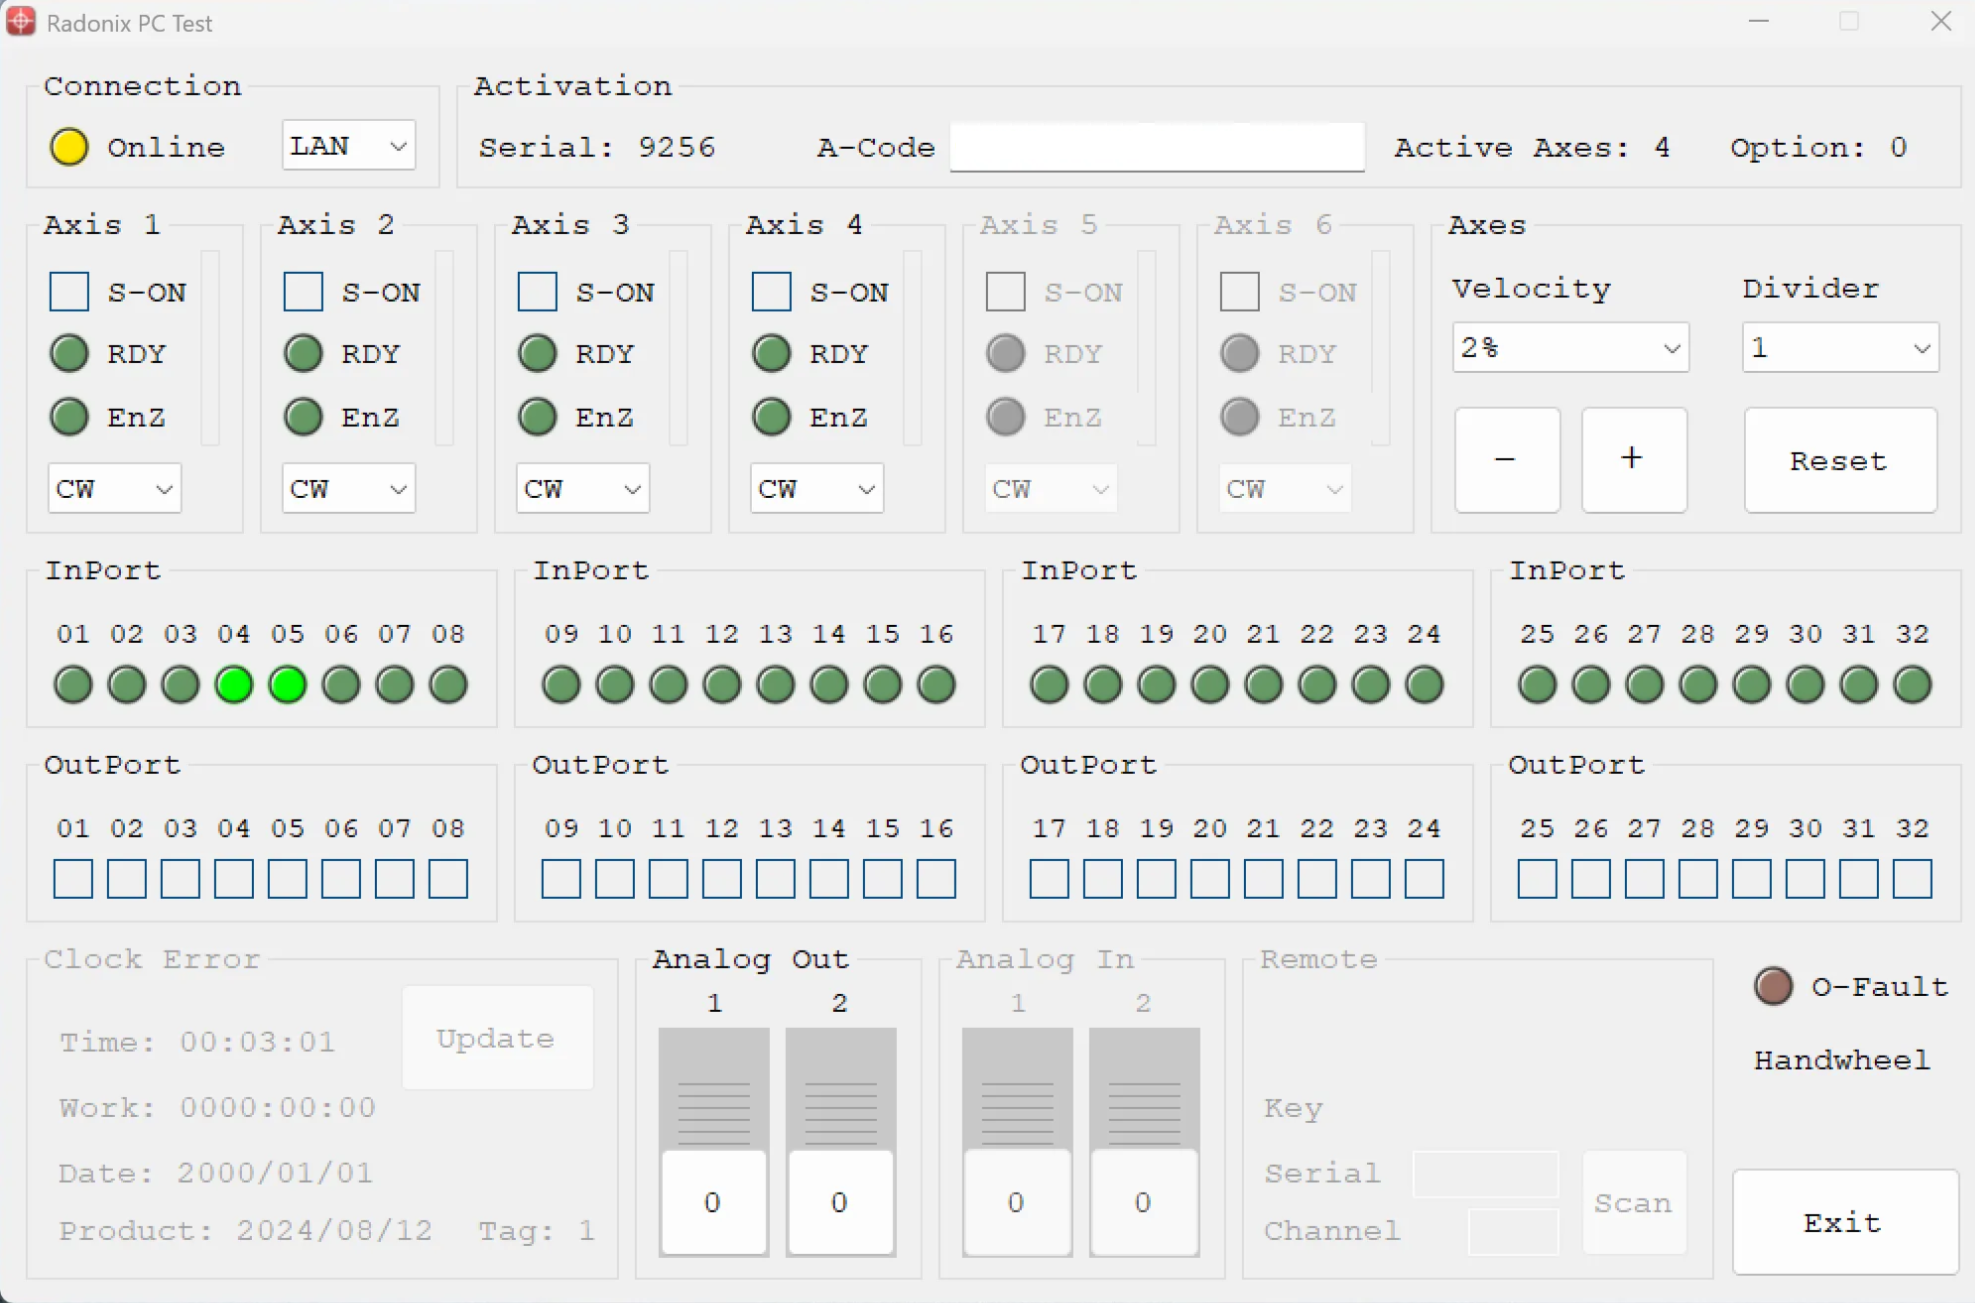
Task: Click the Exit button
Action: (1844, 1222)
